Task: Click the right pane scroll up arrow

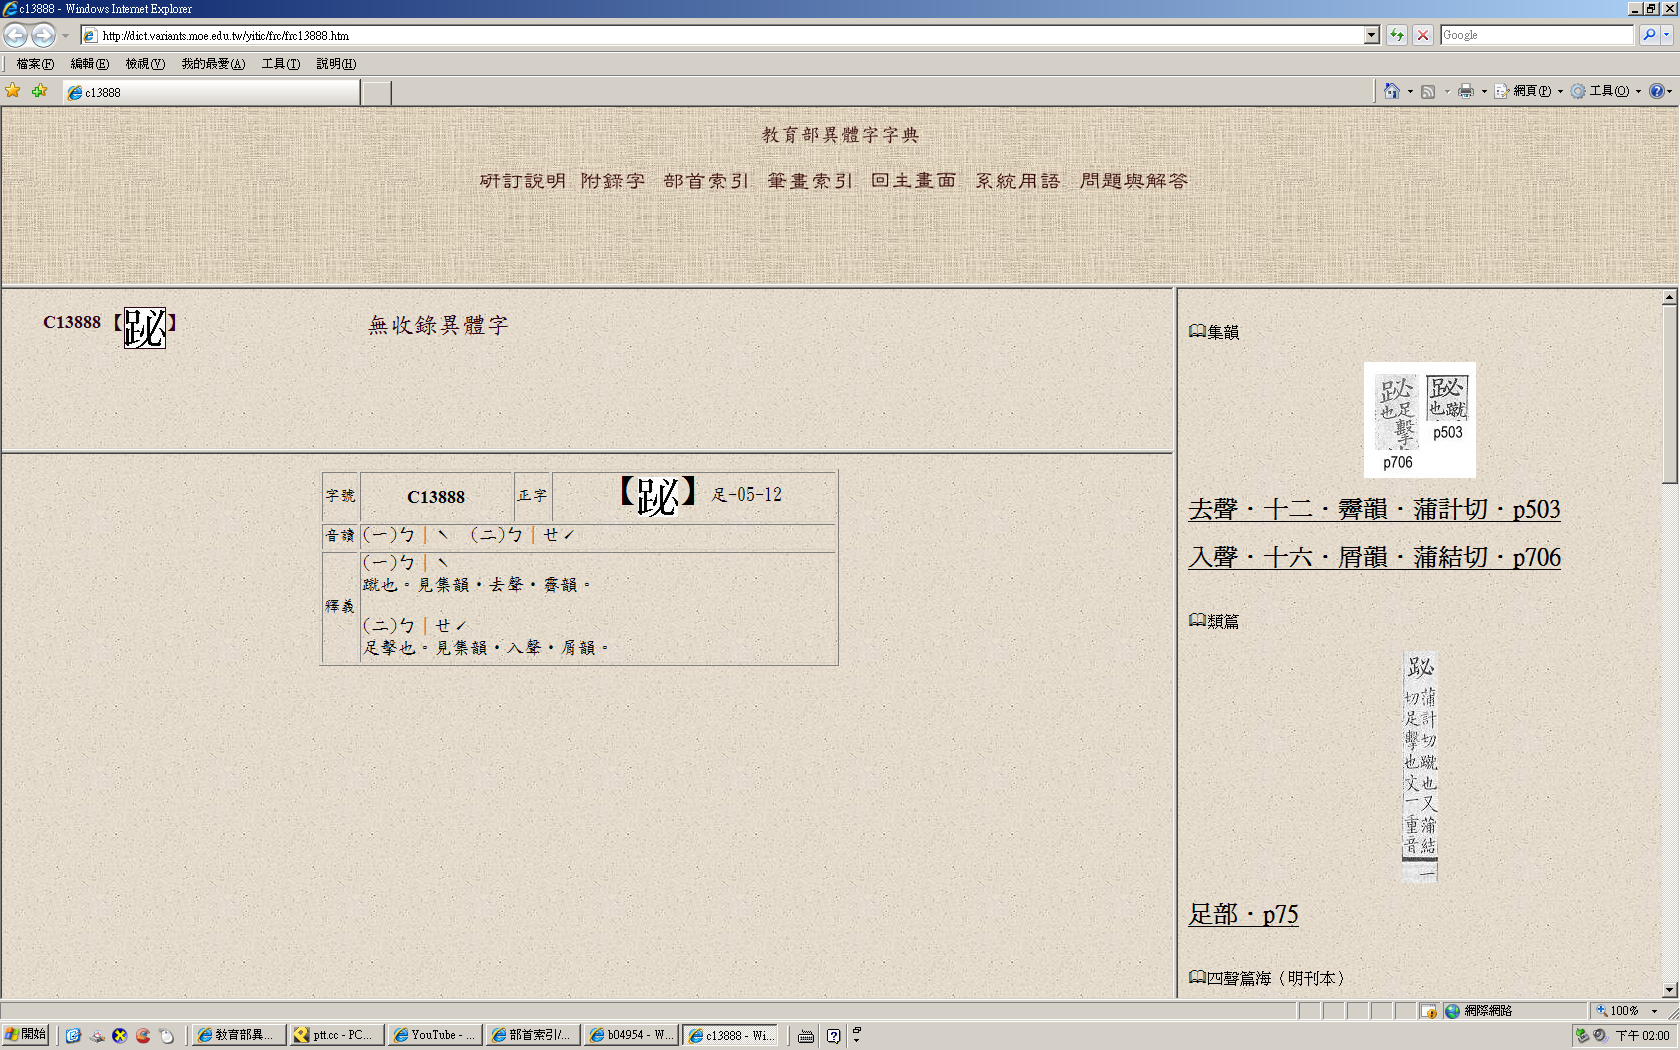Action: (x=1669, y=298)
